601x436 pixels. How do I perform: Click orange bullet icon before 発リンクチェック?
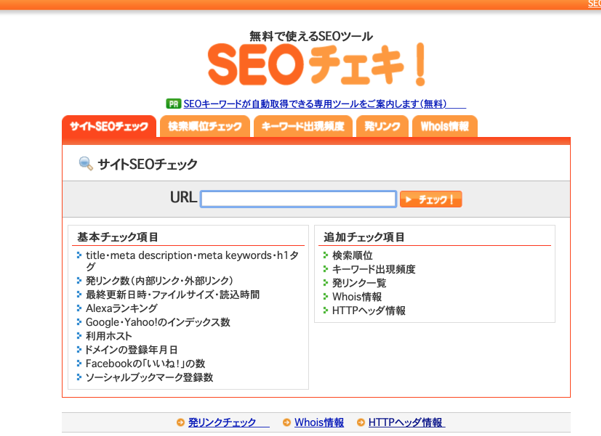[x=181, y=423]
